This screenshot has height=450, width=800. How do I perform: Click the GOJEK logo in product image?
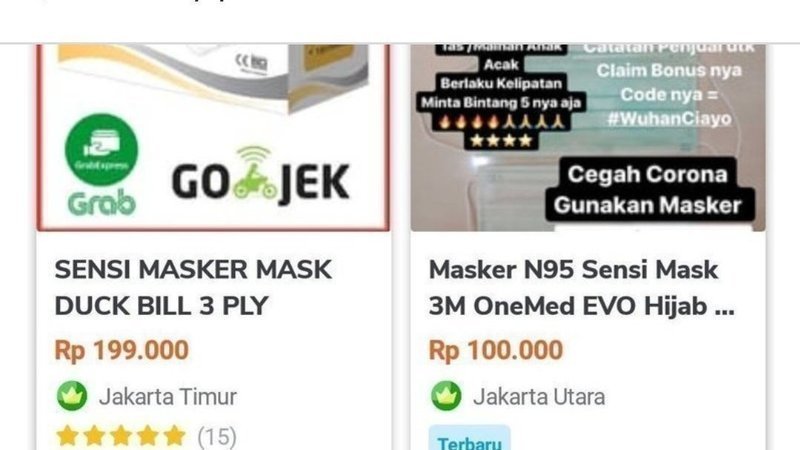click(x=261, y=178)
